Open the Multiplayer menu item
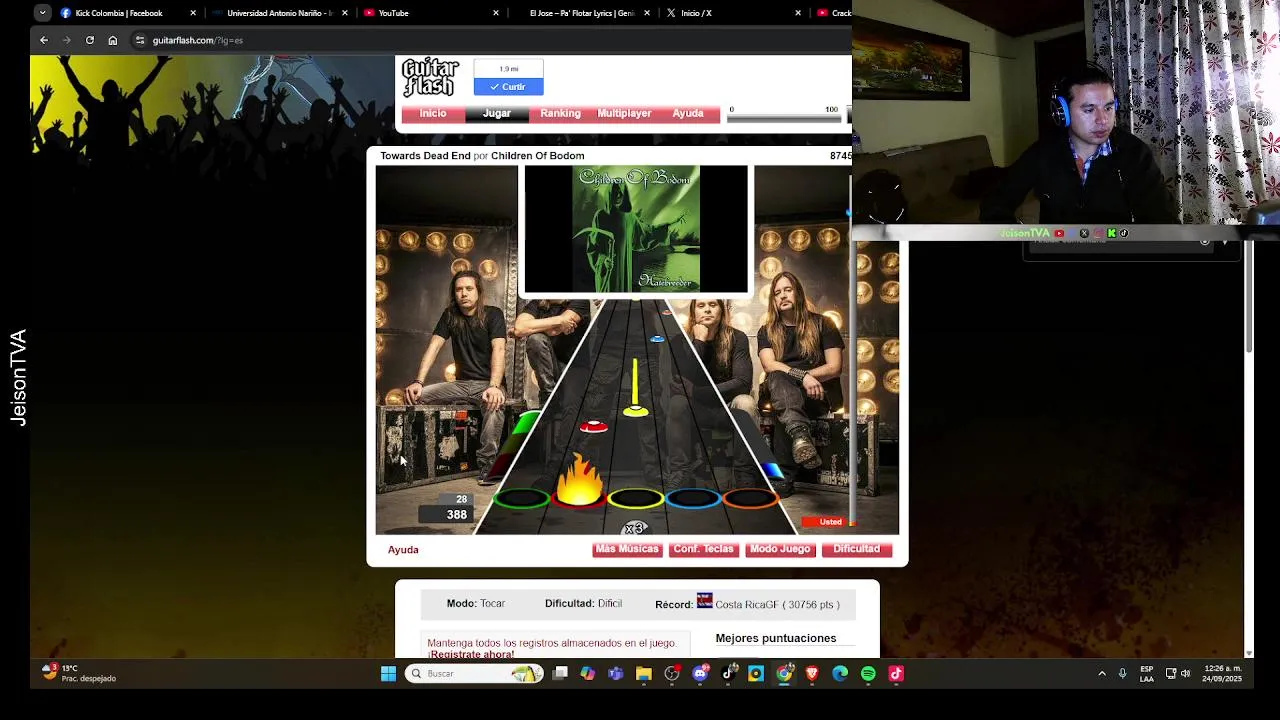 (624, 114)
